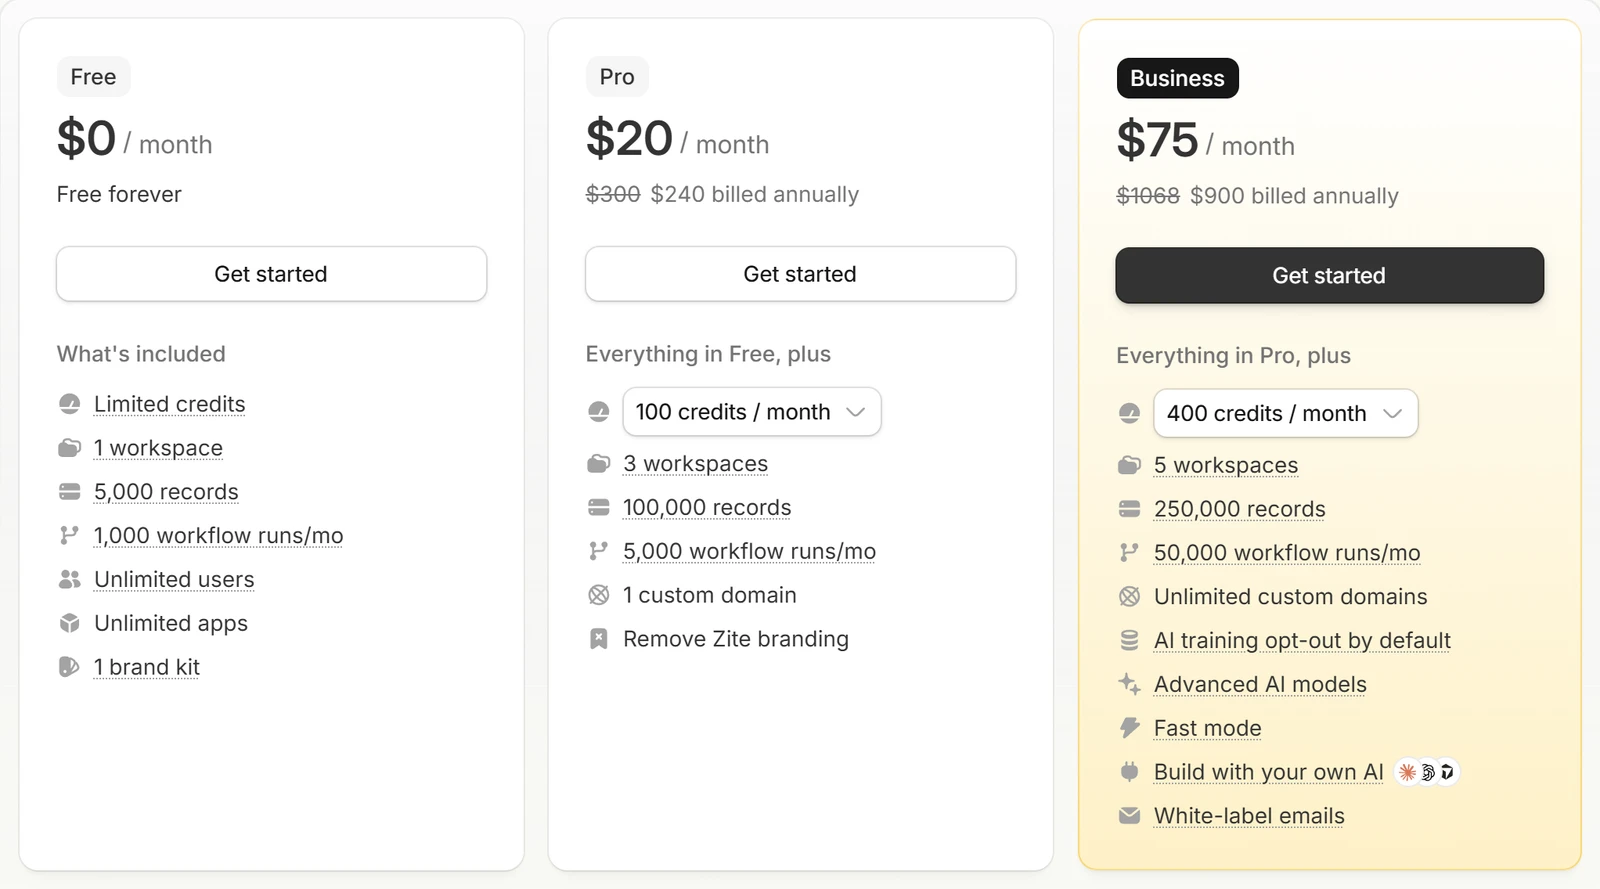1600x889 pixels.
Task: Click the Limited credits gauge icon
Action: tap(69, 404)
